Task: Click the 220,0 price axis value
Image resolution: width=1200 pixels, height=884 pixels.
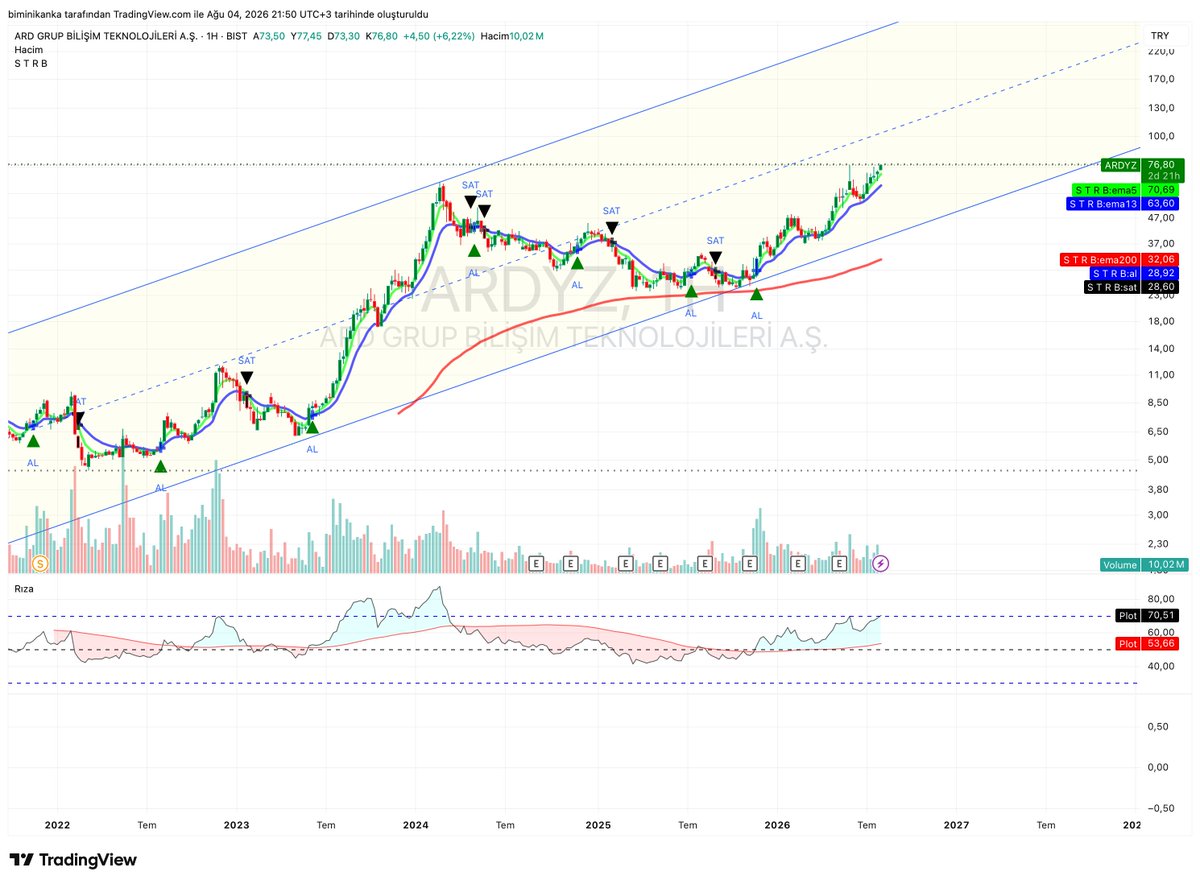Action: pos(1160,52)
